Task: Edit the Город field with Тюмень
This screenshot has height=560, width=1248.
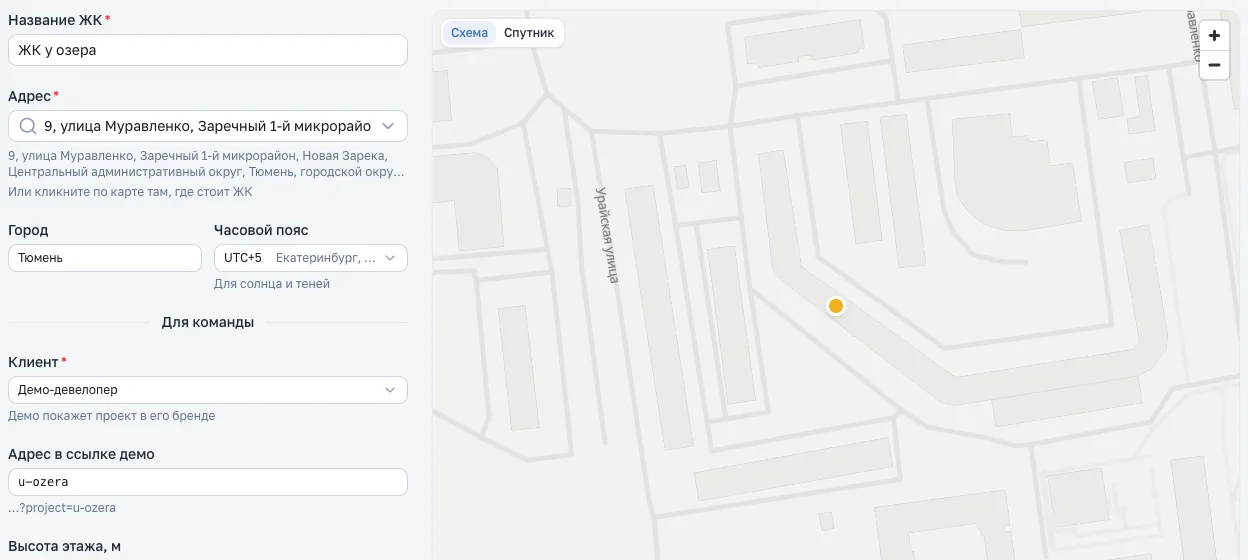Action: pos(105,258)
